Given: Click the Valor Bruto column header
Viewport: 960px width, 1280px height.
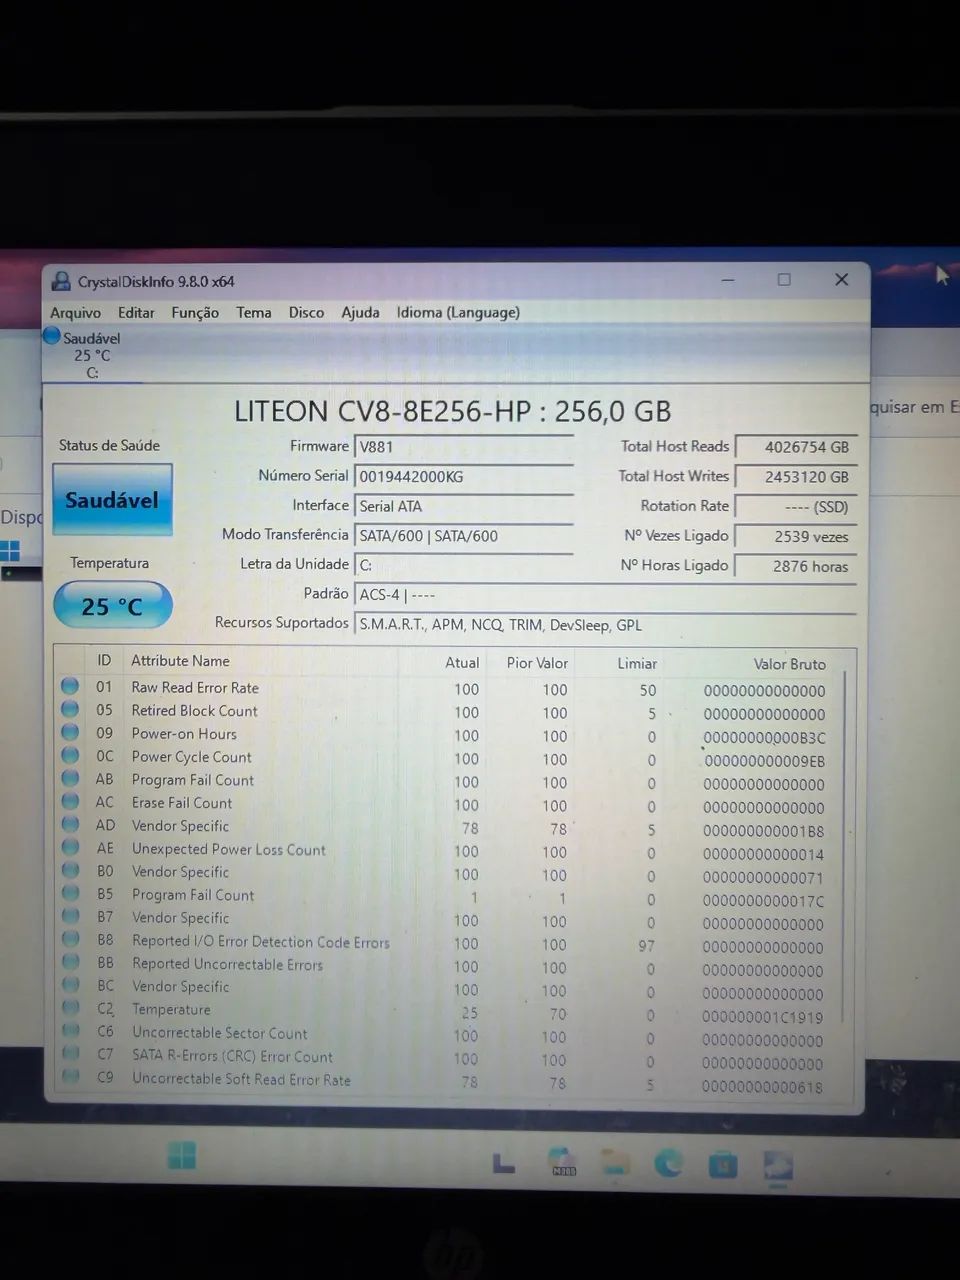Looking at the screenshot, I should tap(789, 664).
